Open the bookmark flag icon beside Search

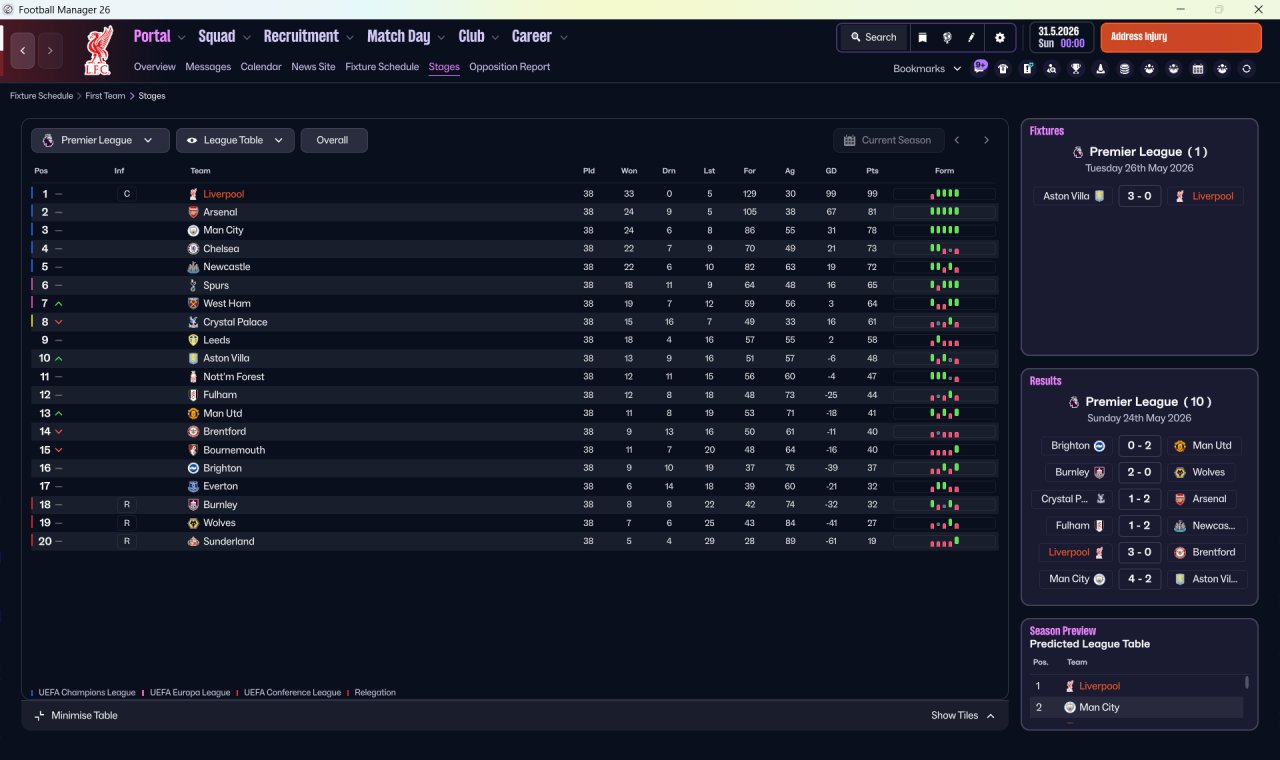coord(923,37)
